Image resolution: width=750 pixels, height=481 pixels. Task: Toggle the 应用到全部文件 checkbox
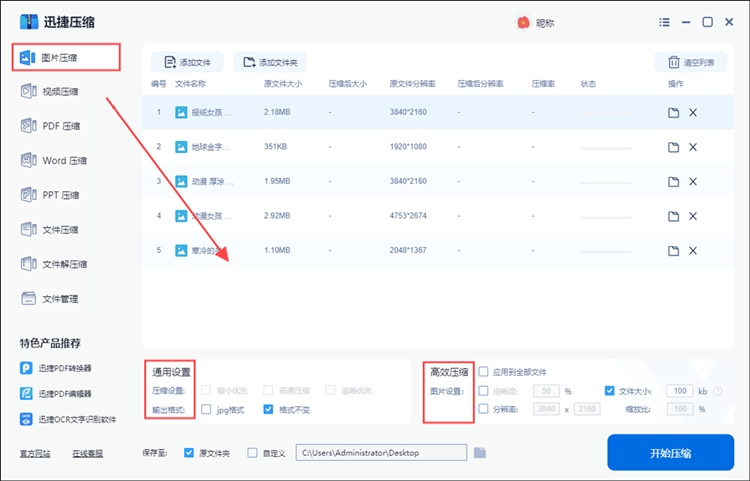click(484, 372)
